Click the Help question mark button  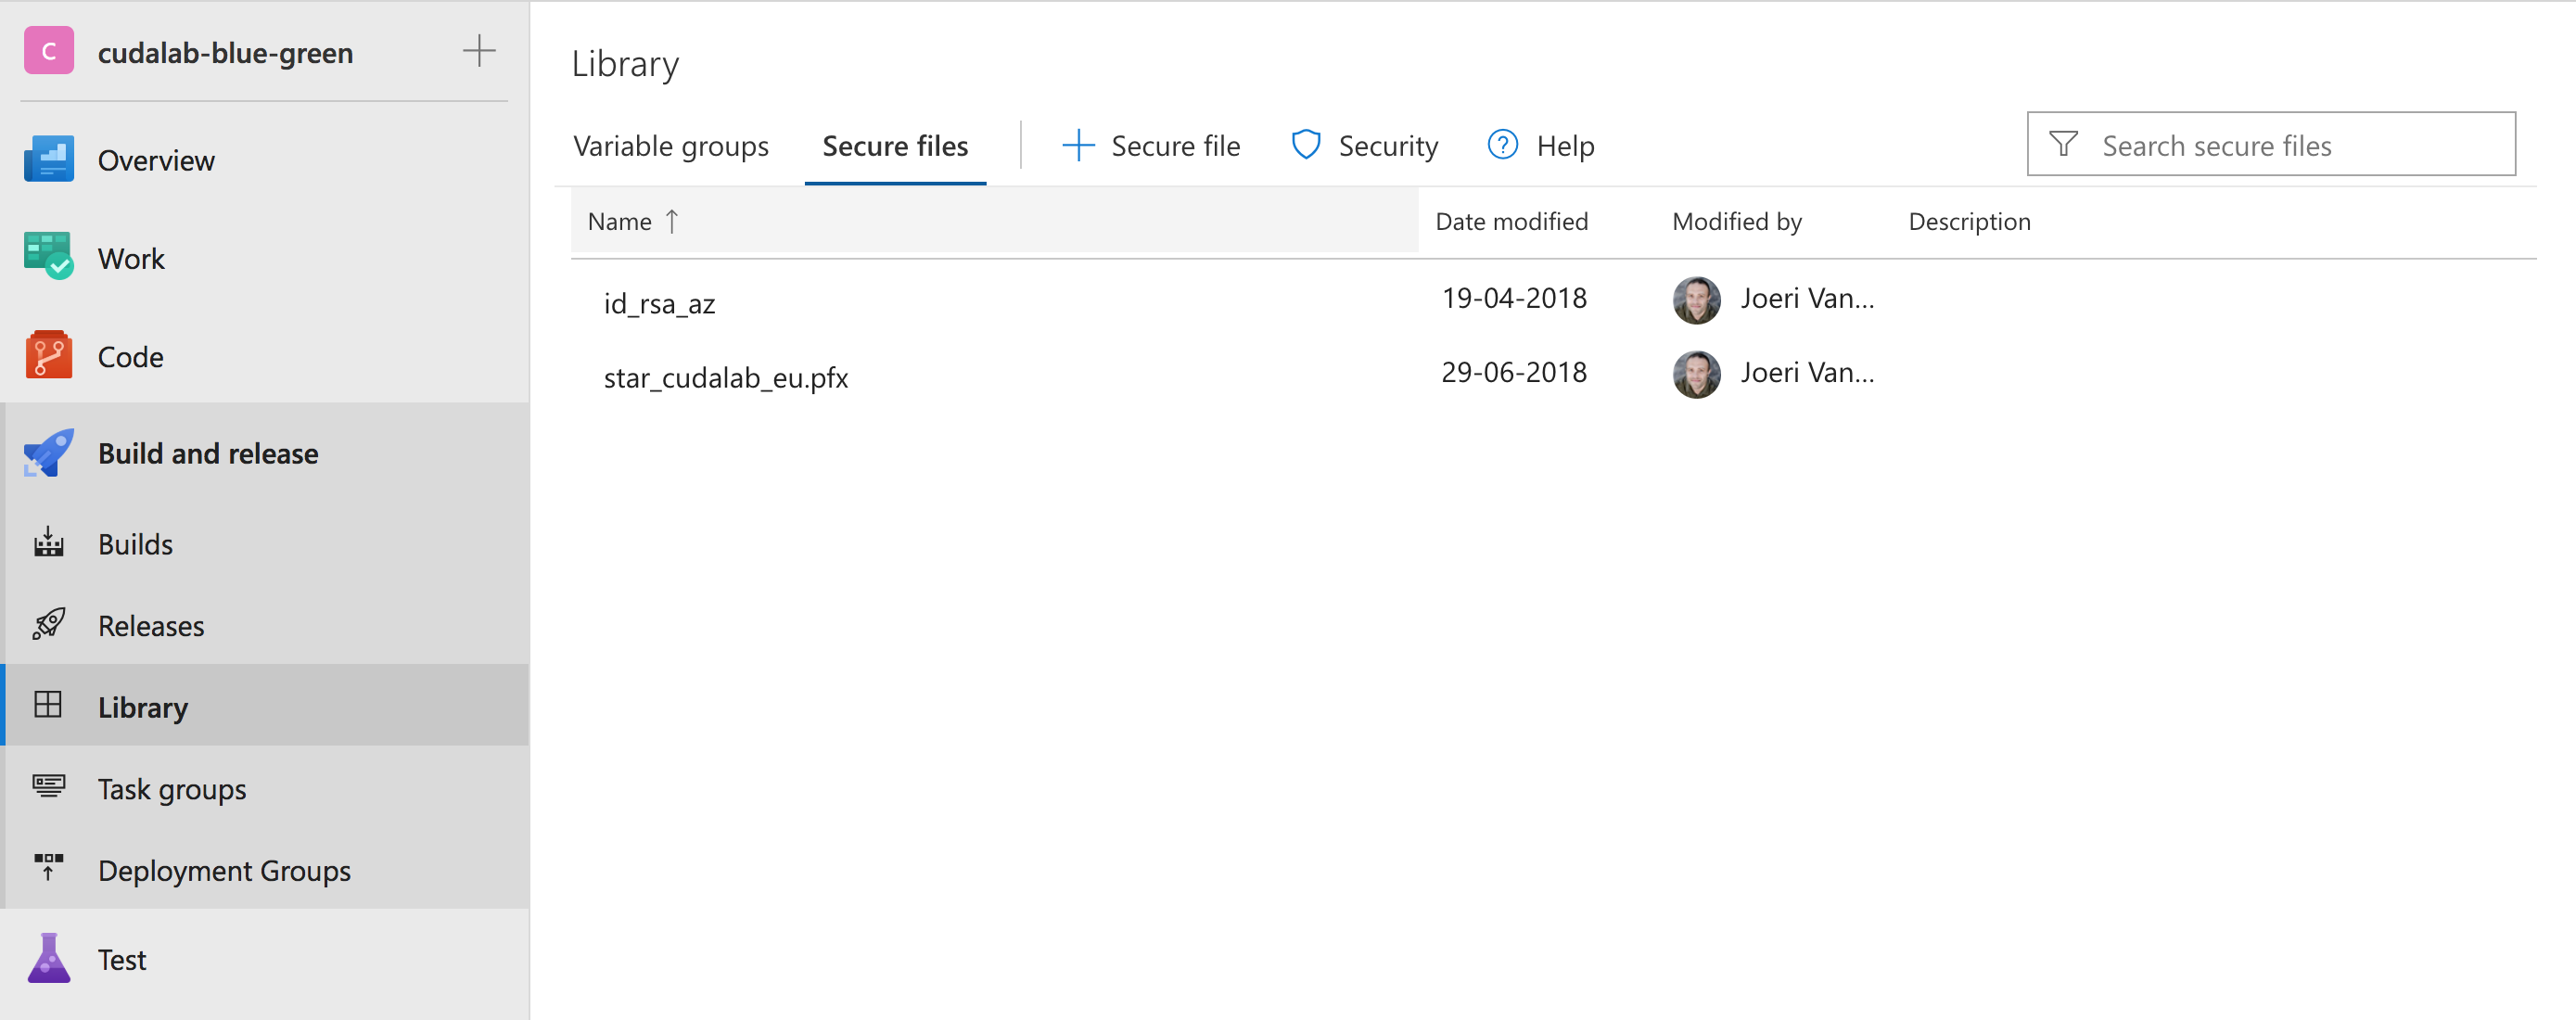coord(1540,146)
